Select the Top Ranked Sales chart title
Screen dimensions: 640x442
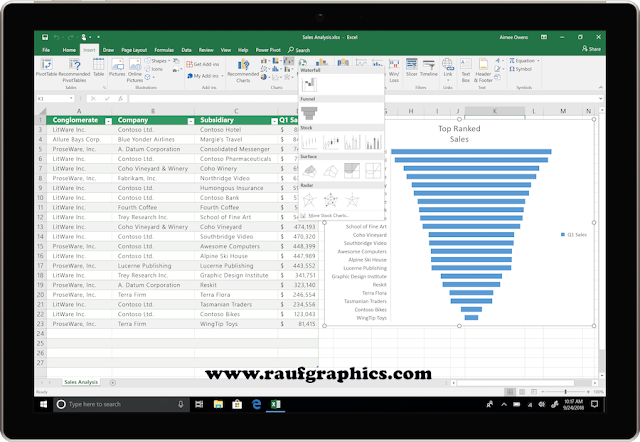coord(459,134)
